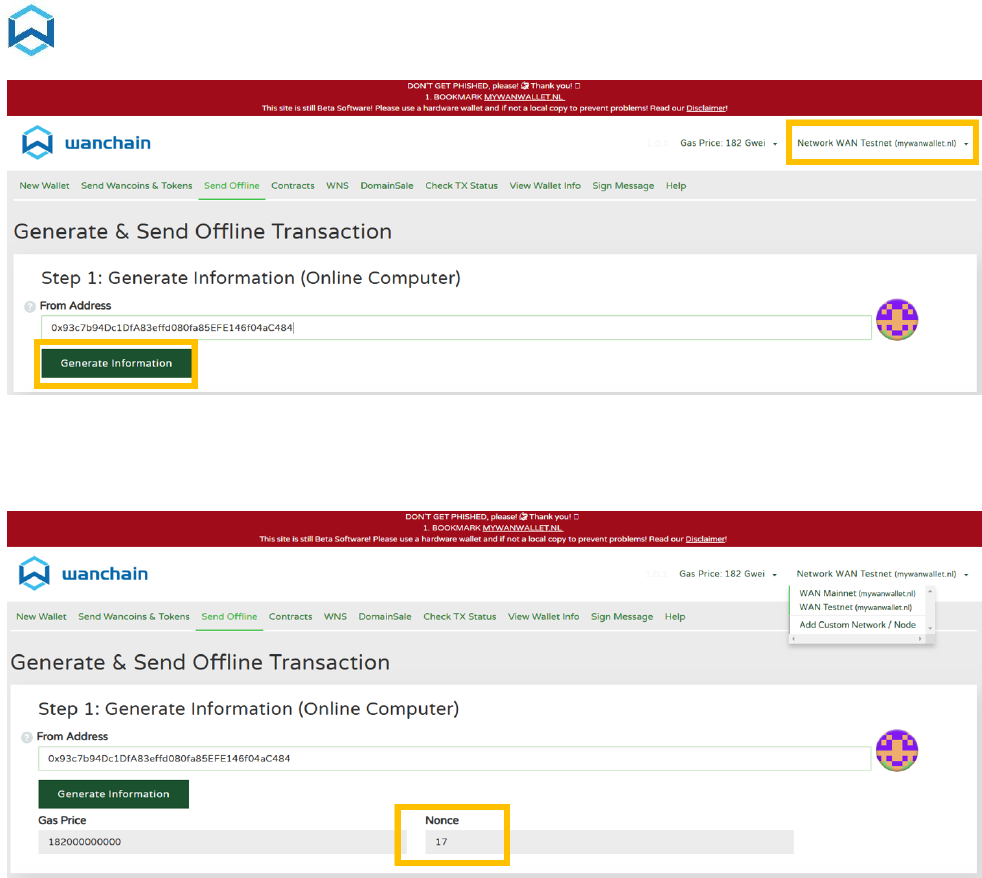The height and width of the screenshot is (878, 982).
Task: Open Network WAN Testnet dropdown in upper screenshot
Action: tap(882, 143)
